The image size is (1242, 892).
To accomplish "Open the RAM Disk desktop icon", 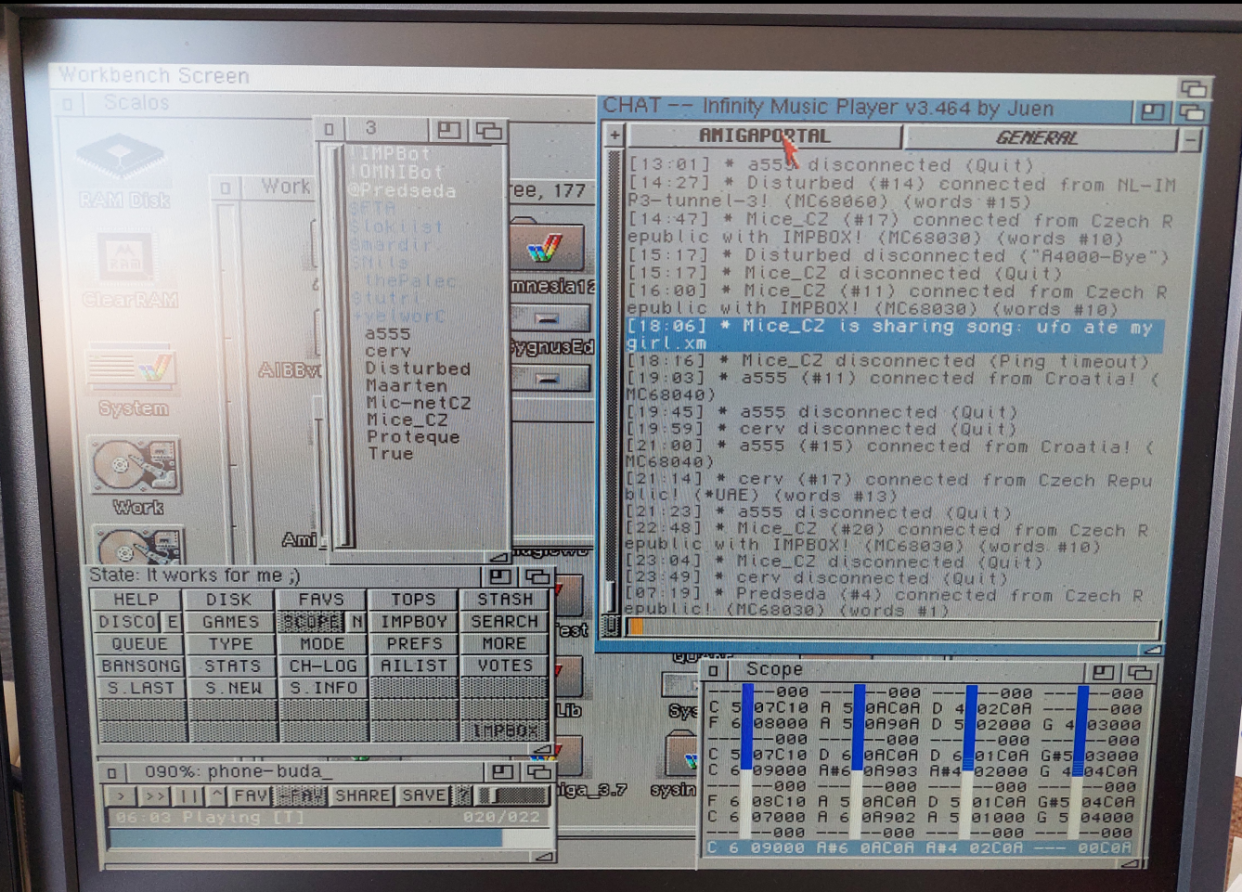I will (x=121, y=170).
